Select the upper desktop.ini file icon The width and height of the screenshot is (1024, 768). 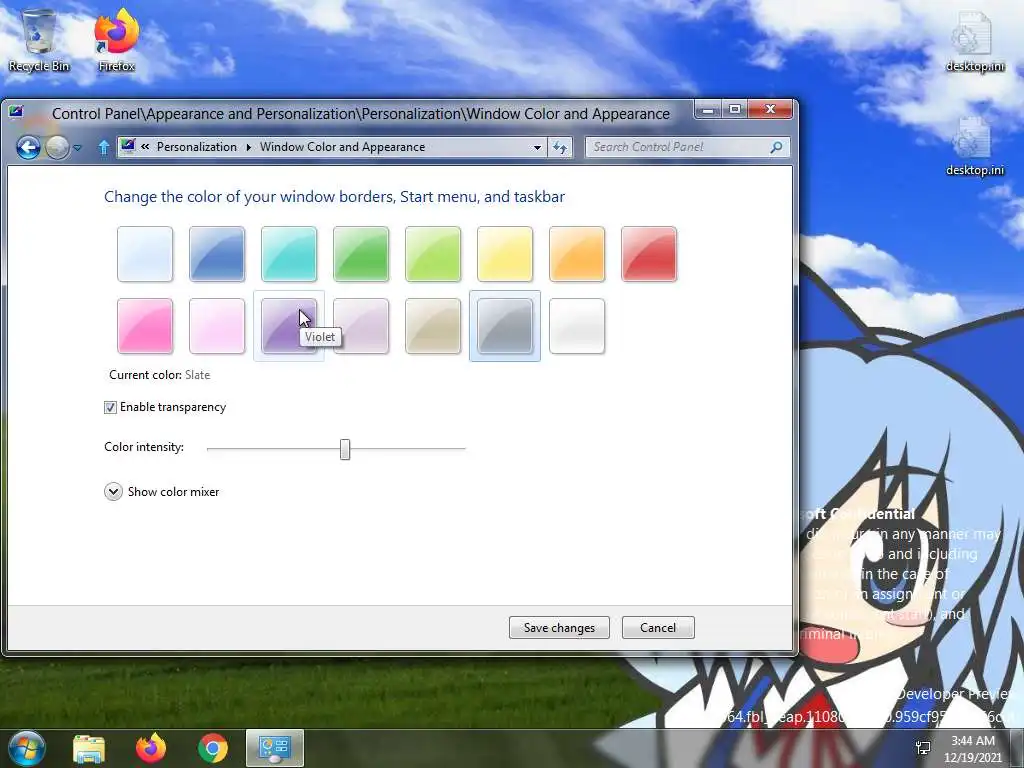point(974,42)
